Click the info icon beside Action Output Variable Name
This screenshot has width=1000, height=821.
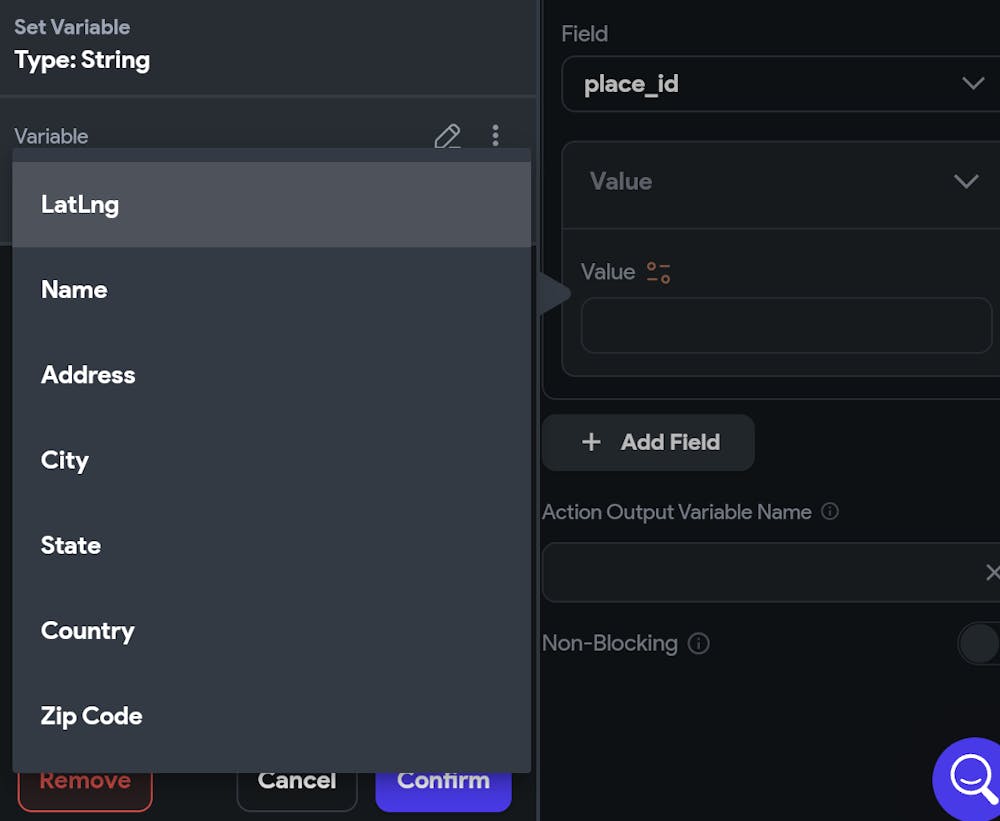[829, 511]
